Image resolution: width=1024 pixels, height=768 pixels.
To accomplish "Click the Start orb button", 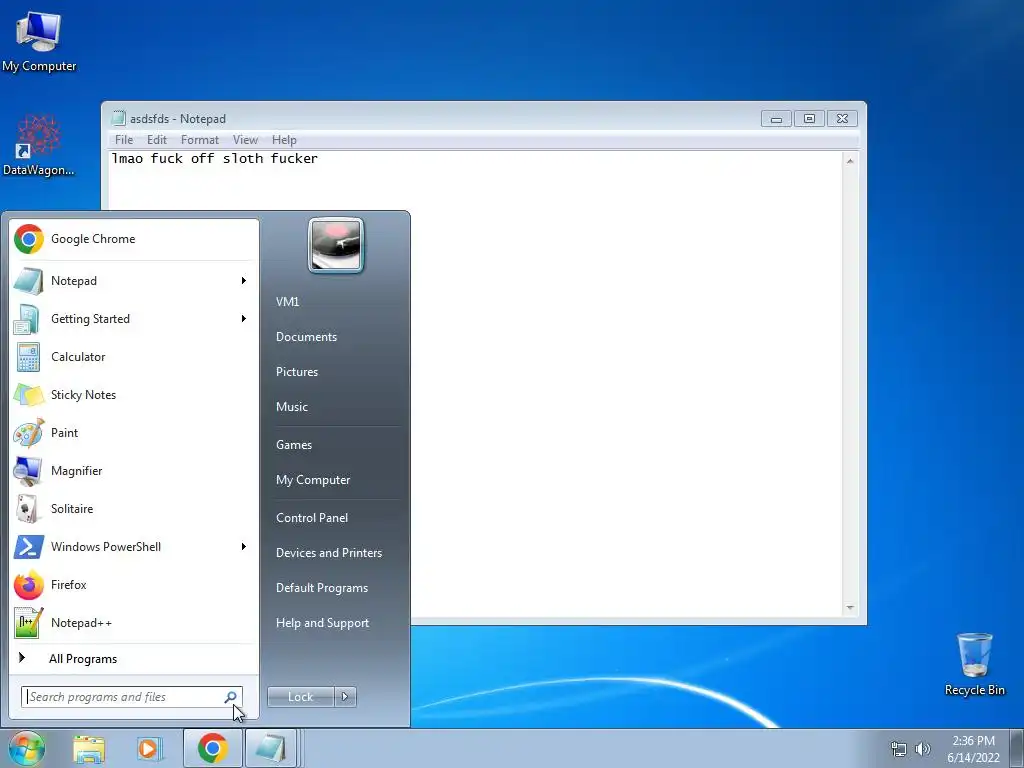I will coord(26,748).
